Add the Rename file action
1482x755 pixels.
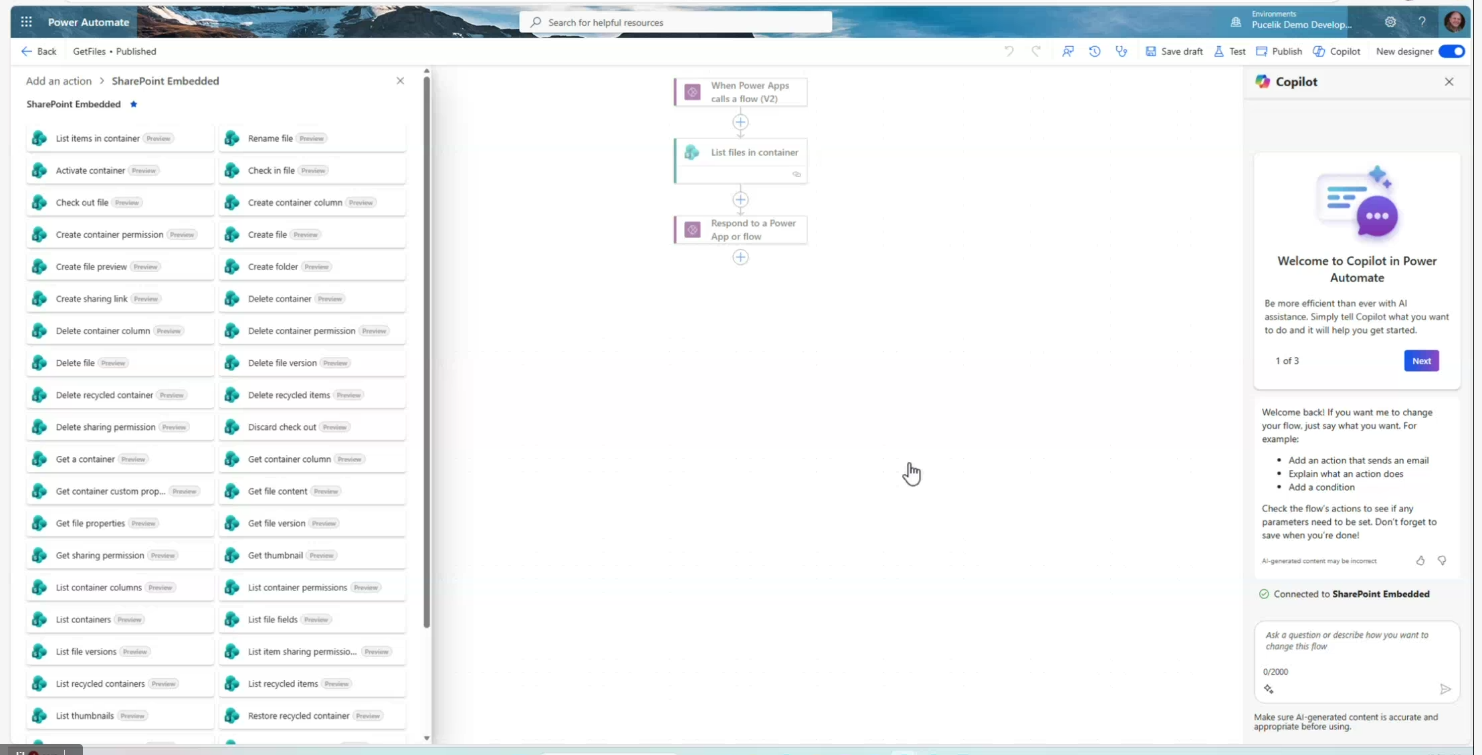(312, 138)
